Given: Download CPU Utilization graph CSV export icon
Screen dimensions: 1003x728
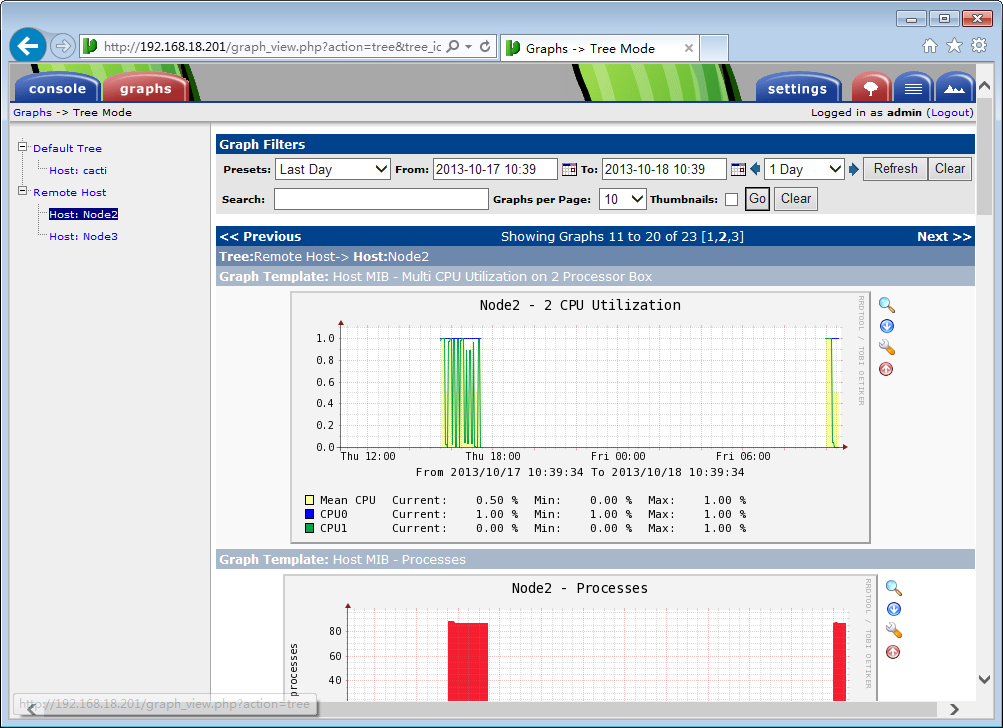Looking at the screenshot, I should [887, 326].
